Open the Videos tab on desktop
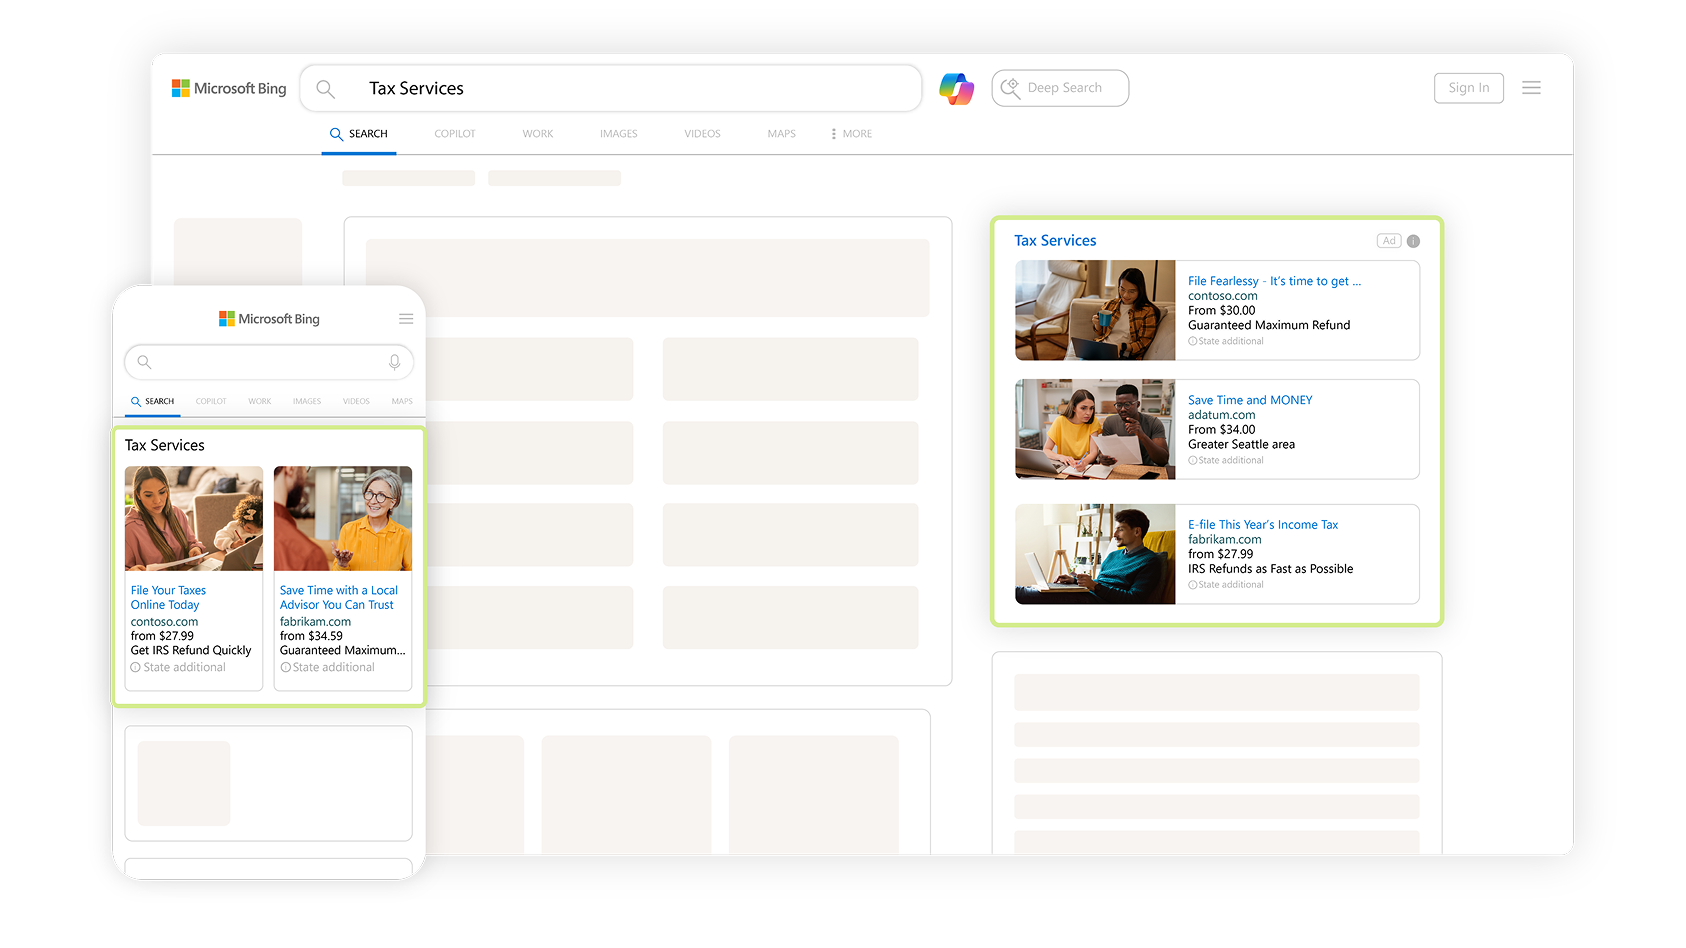Screen dimensions: 1686x948 pyautogui.click(x=702, y=134)
